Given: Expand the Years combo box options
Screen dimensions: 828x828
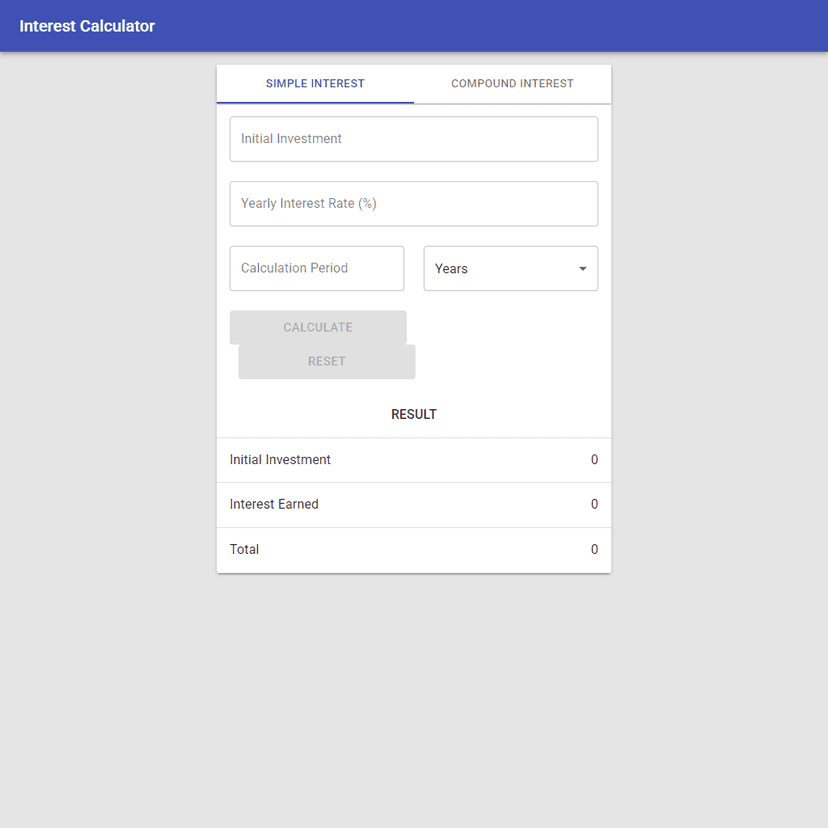Looking at the screenshot, I should click(x=511, y=268).
